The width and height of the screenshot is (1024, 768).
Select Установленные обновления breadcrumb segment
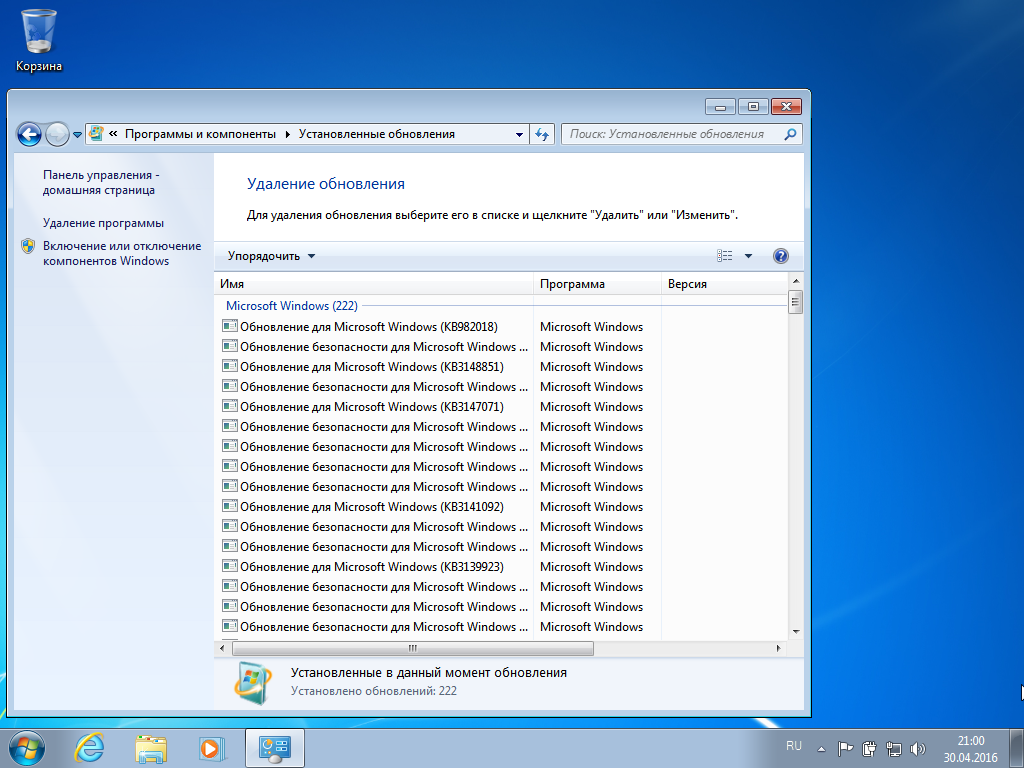click(377, 134)
